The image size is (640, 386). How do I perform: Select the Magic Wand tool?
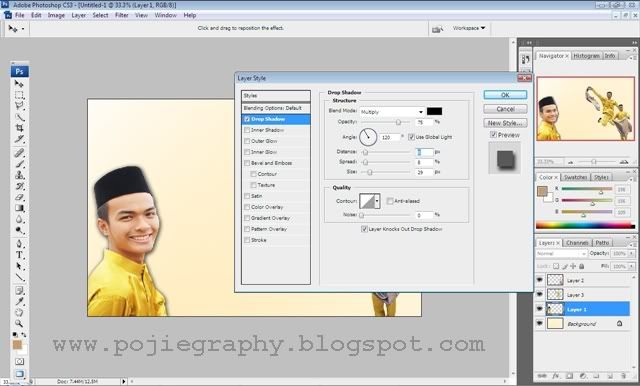19,118
